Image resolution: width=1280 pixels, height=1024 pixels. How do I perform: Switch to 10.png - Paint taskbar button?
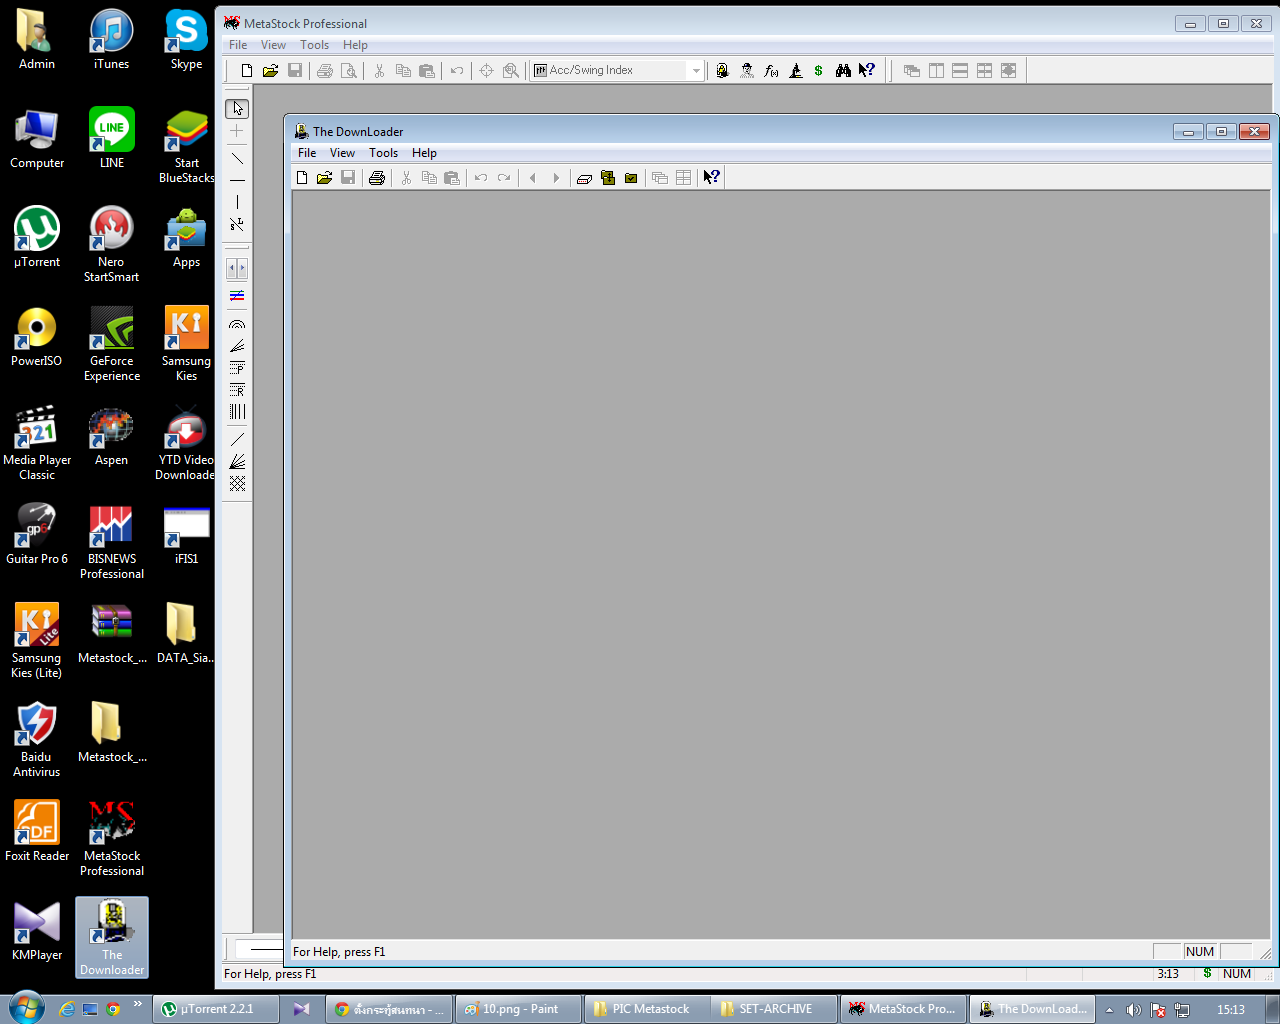(x=518, y=1009)
